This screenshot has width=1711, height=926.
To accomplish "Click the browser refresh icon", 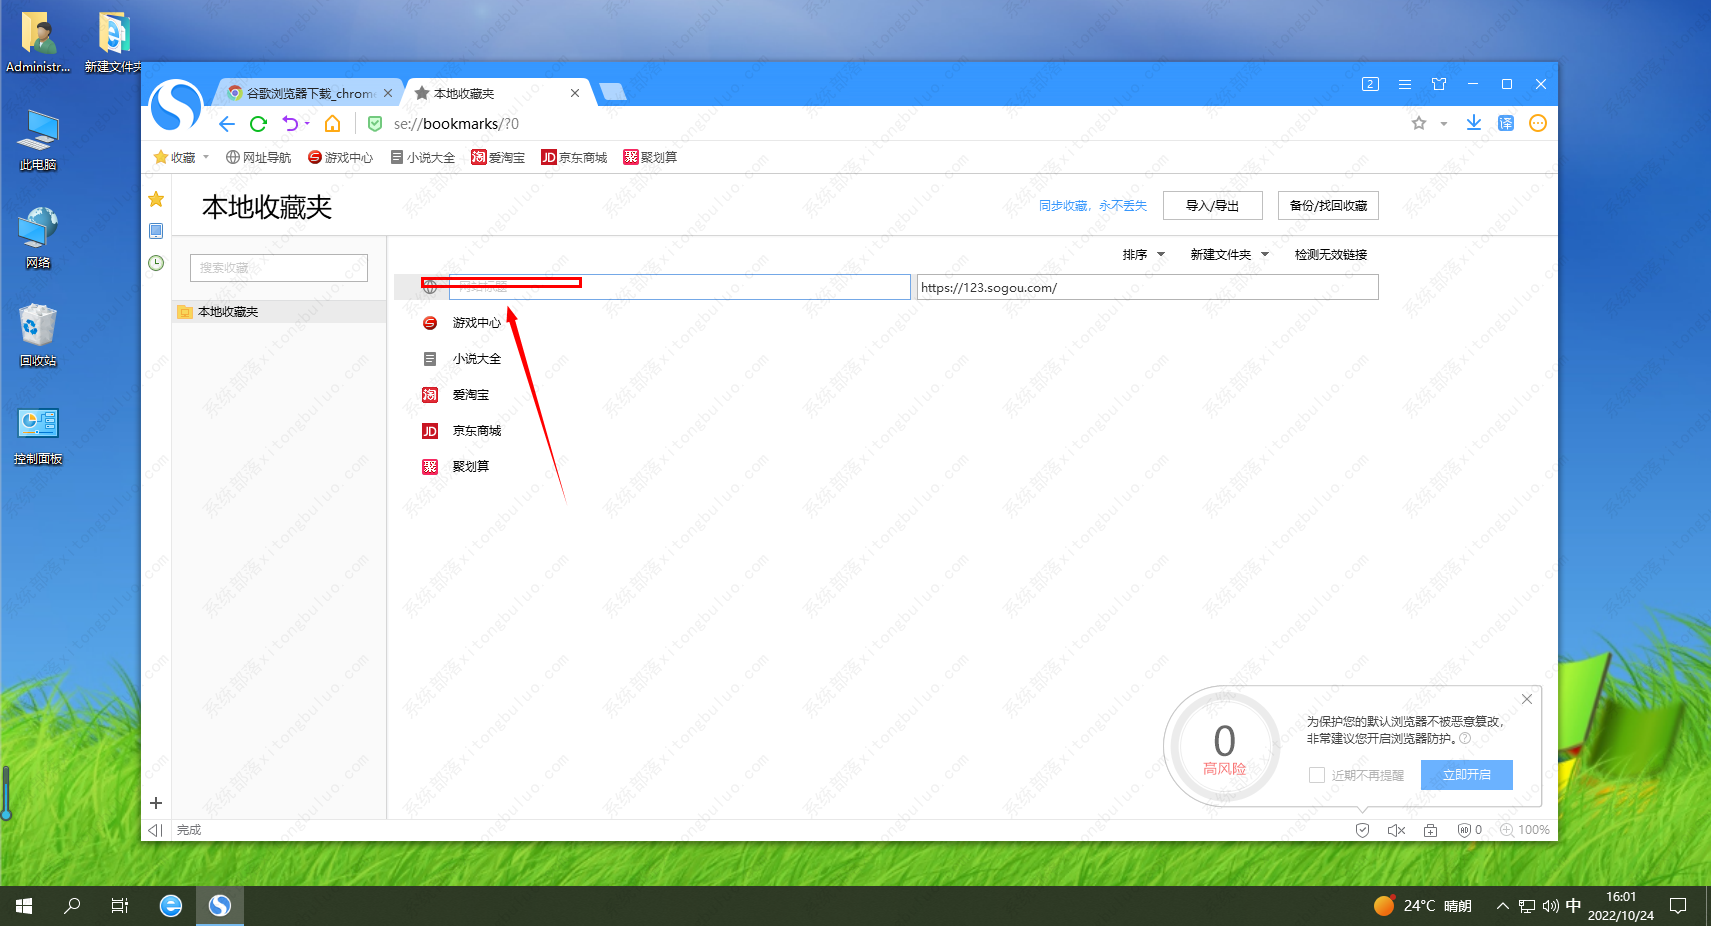I will point(258,124).
